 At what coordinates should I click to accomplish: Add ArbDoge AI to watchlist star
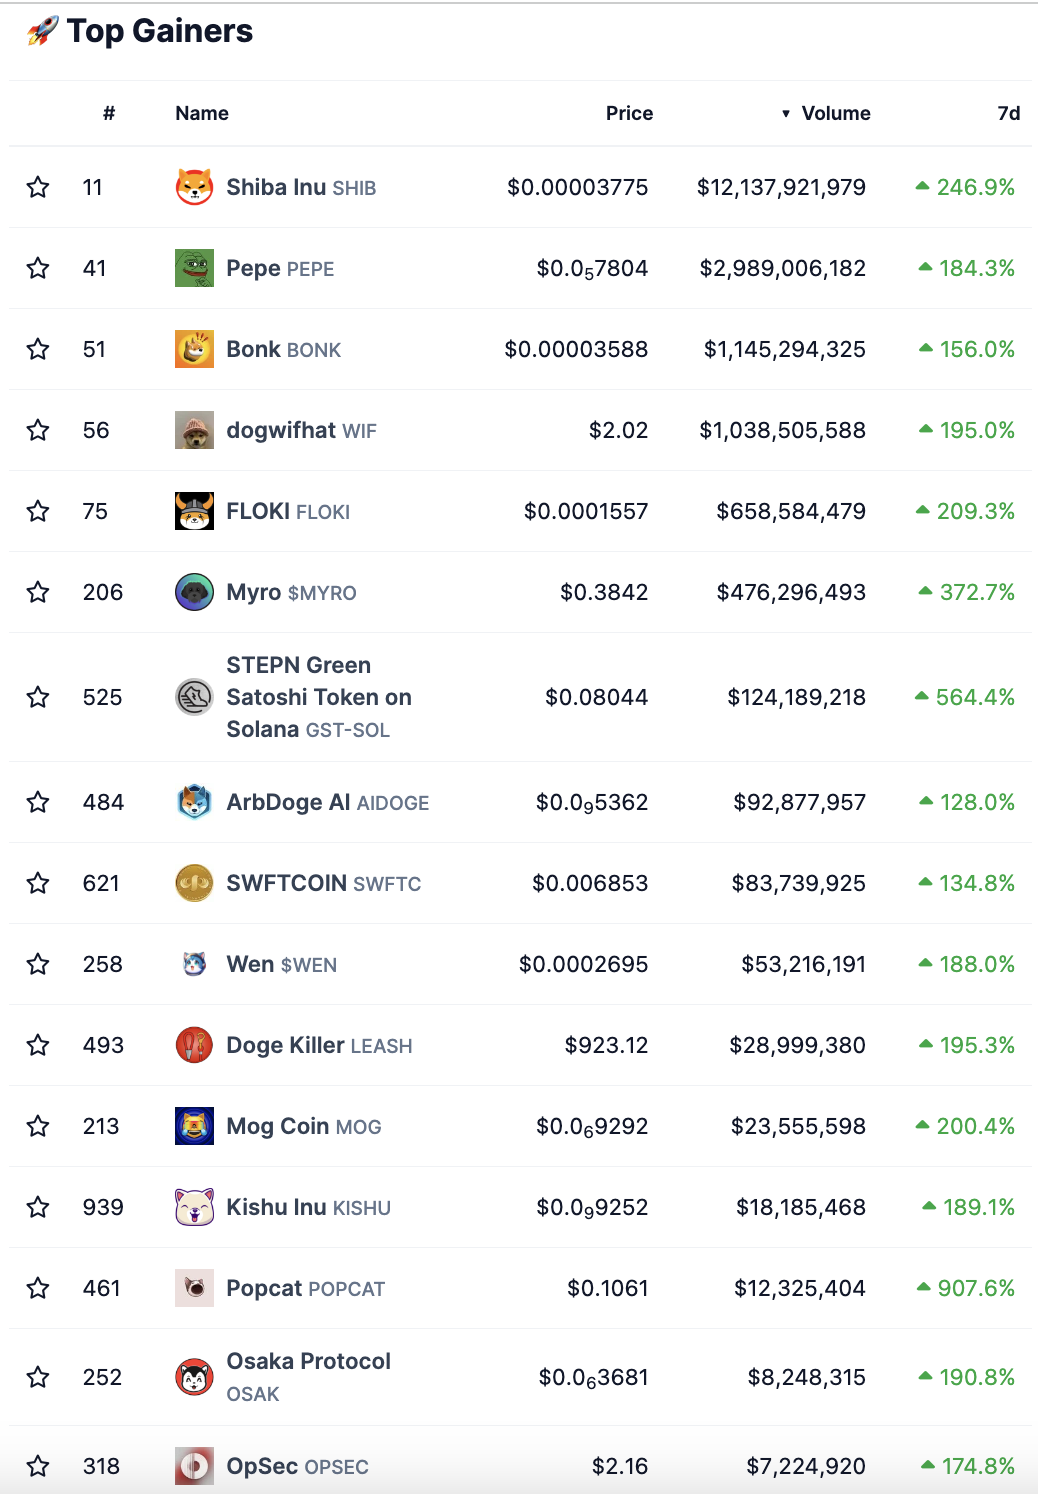click(38, 802)
